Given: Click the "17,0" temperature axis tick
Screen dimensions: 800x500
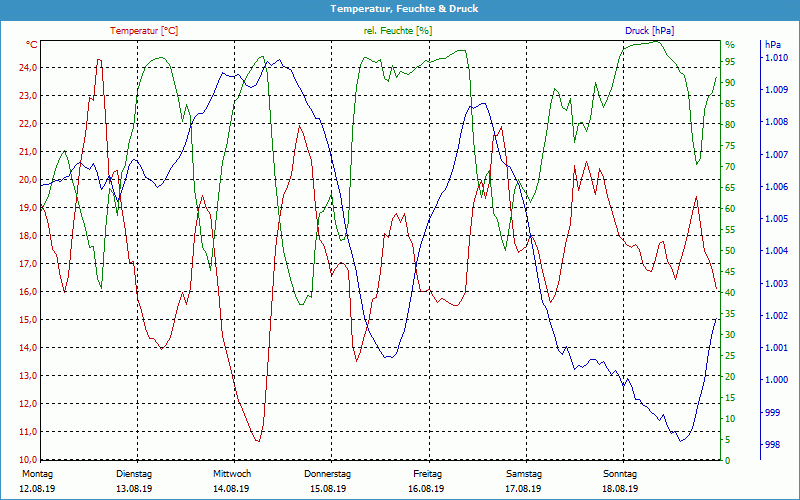Looking at the screenshot, I should 28,264.
